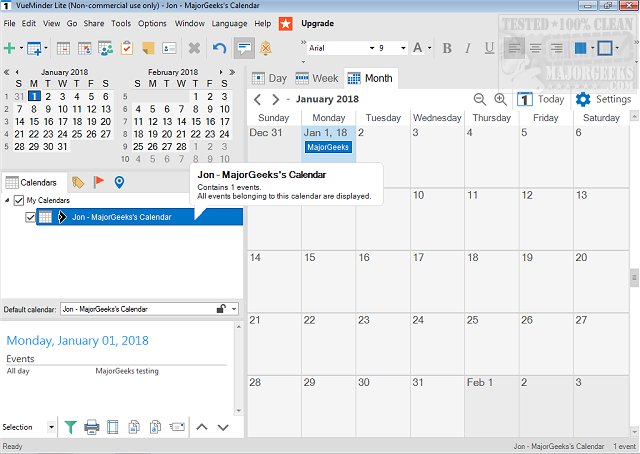Click the tags category icon tab
This screenshot has width=640, height=454.
(x=78, y=182)
